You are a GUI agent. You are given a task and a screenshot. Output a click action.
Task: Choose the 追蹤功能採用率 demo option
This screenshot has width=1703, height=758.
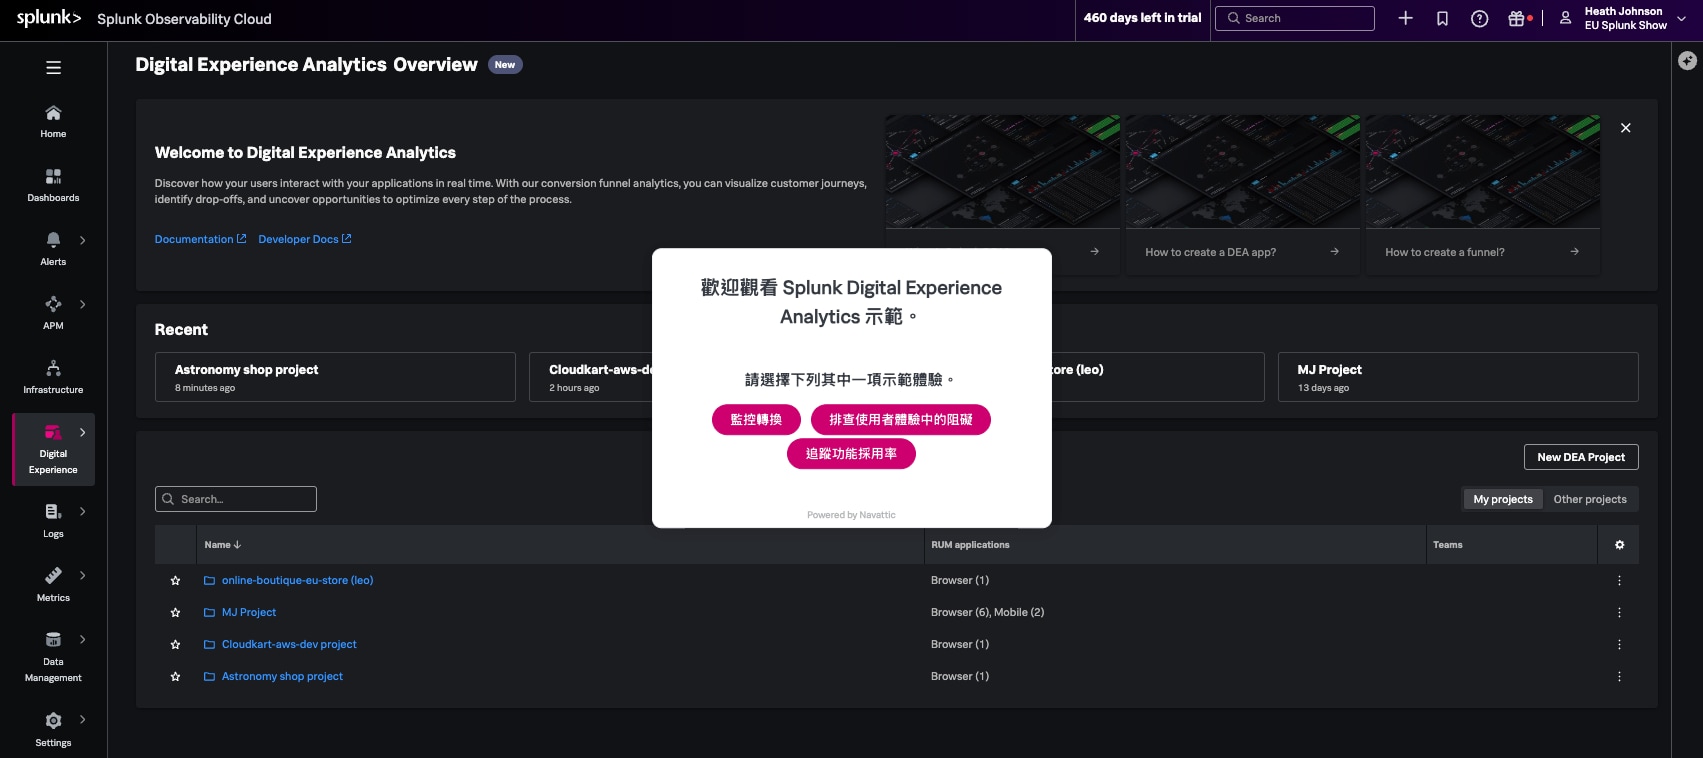[x=851, y=454]
